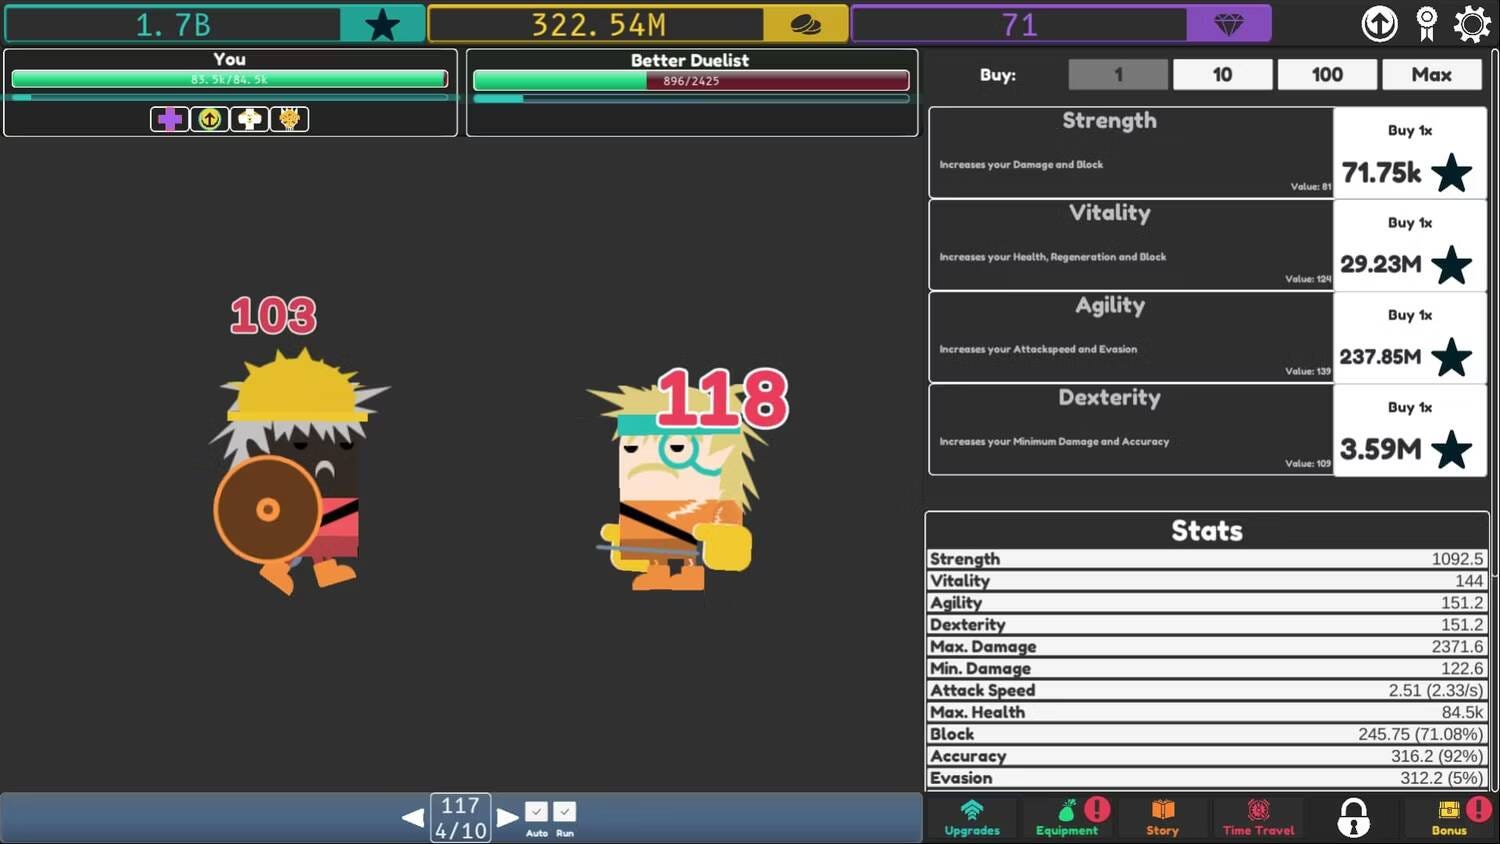The height and width of the screenshot is (844, 1500).
Task: Buy Vitality for 29.23M stars
Action: click(x=1410, y=245)
